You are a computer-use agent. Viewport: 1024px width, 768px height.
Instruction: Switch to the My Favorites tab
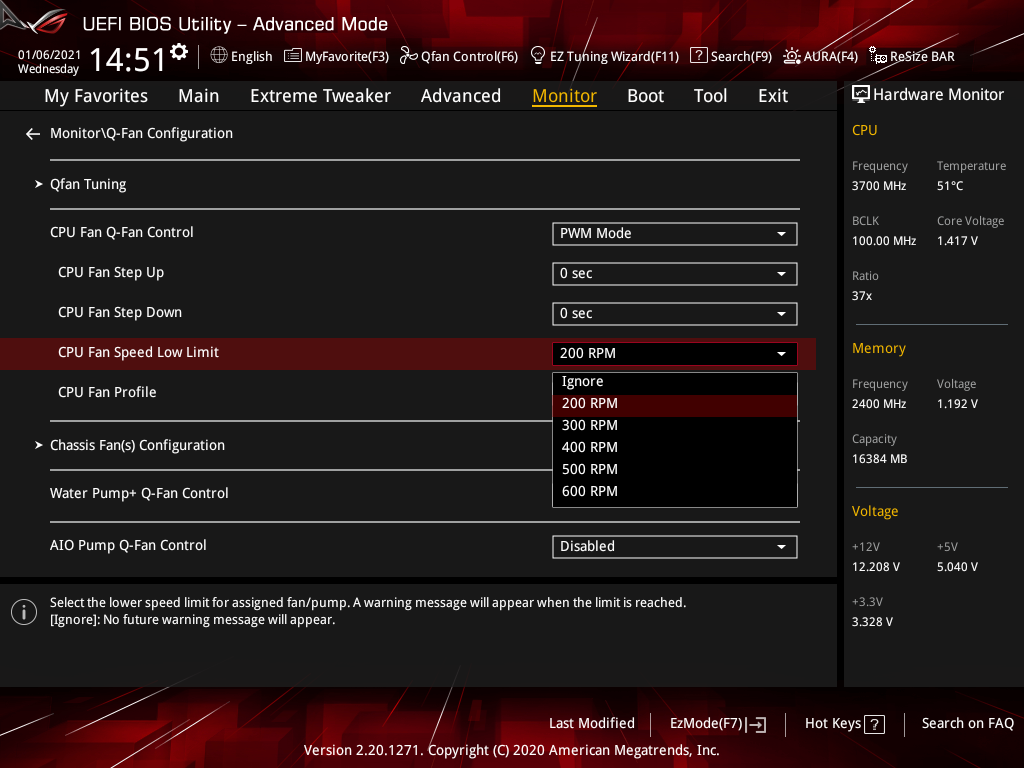click(x=96, y=96)
